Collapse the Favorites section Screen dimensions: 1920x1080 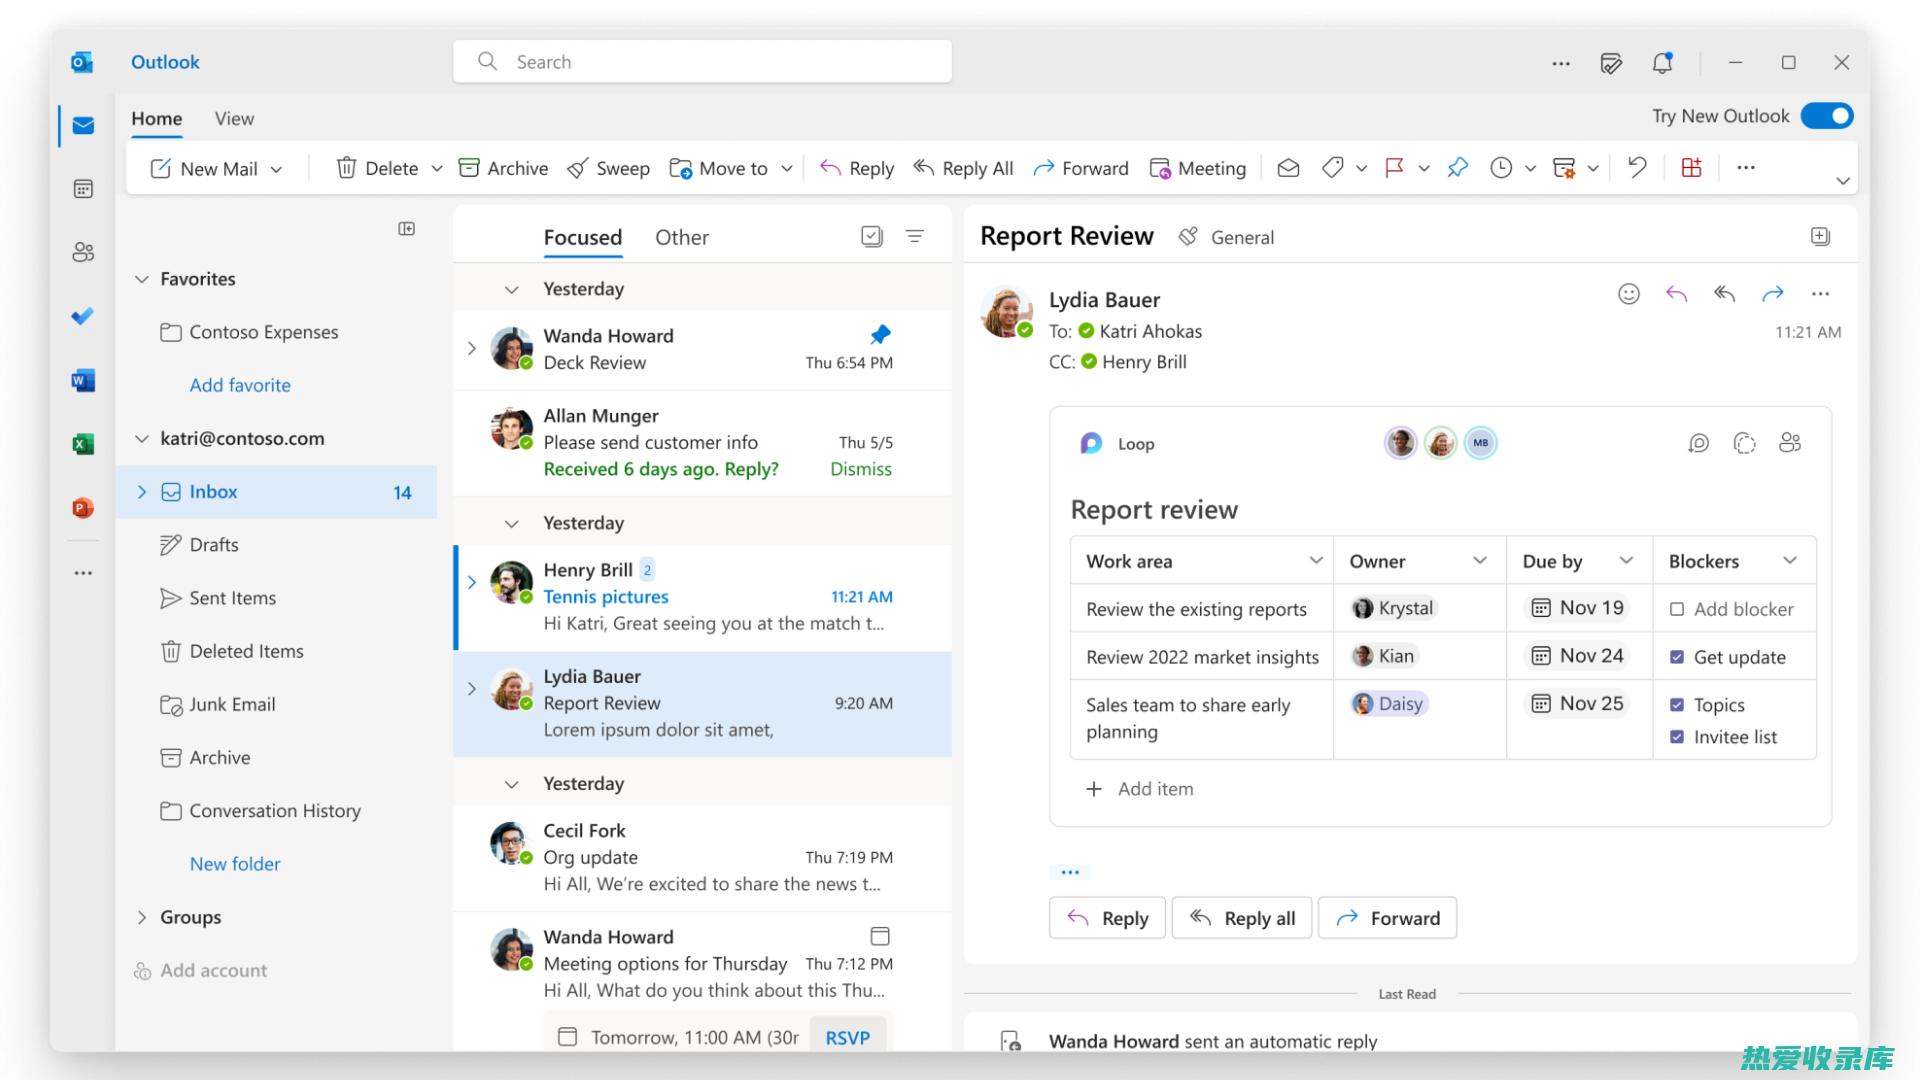coord(142,279)
